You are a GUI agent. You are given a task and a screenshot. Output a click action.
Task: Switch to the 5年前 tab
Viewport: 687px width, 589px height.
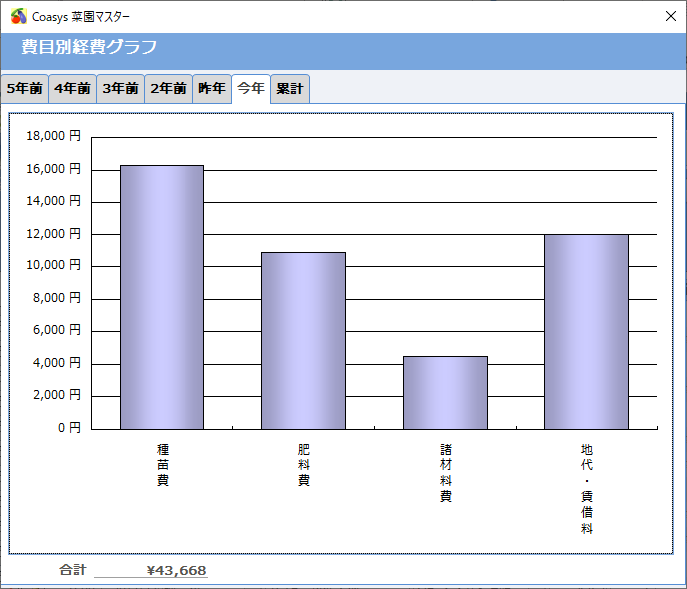click(x=25, y=89)
